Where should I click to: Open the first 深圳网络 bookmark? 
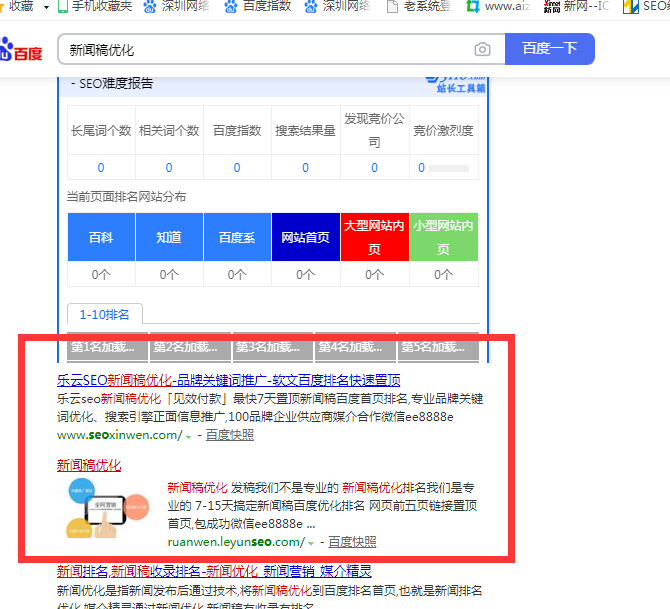pyautogui.click(x=176, y=6)
